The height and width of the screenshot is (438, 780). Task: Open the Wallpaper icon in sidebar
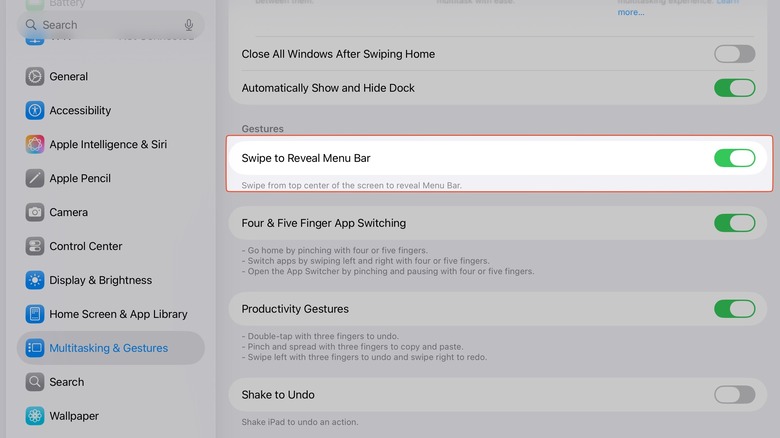pos(35,416)
